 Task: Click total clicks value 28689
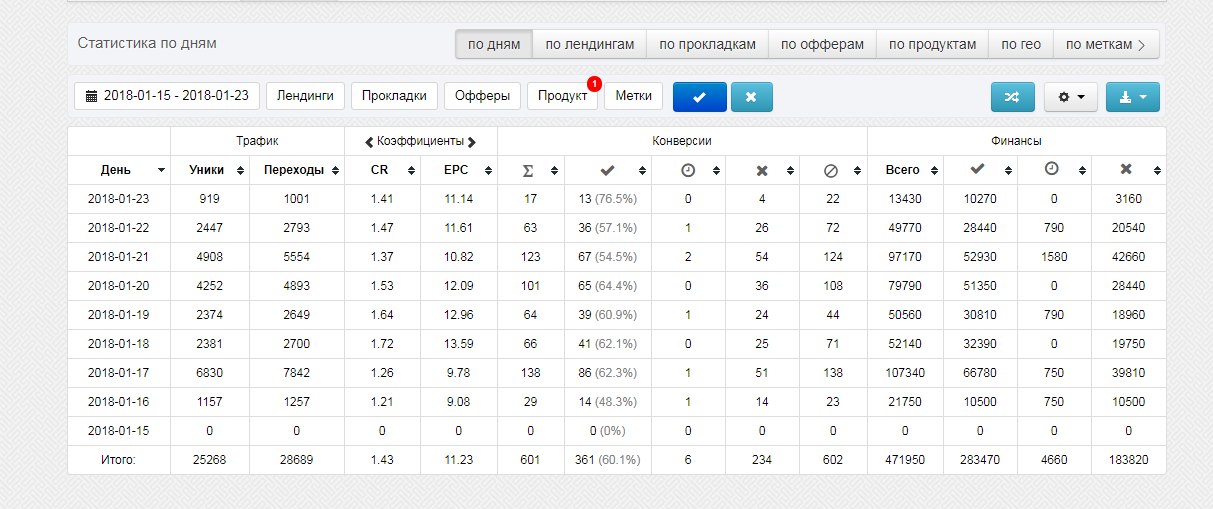click(296, 460)
